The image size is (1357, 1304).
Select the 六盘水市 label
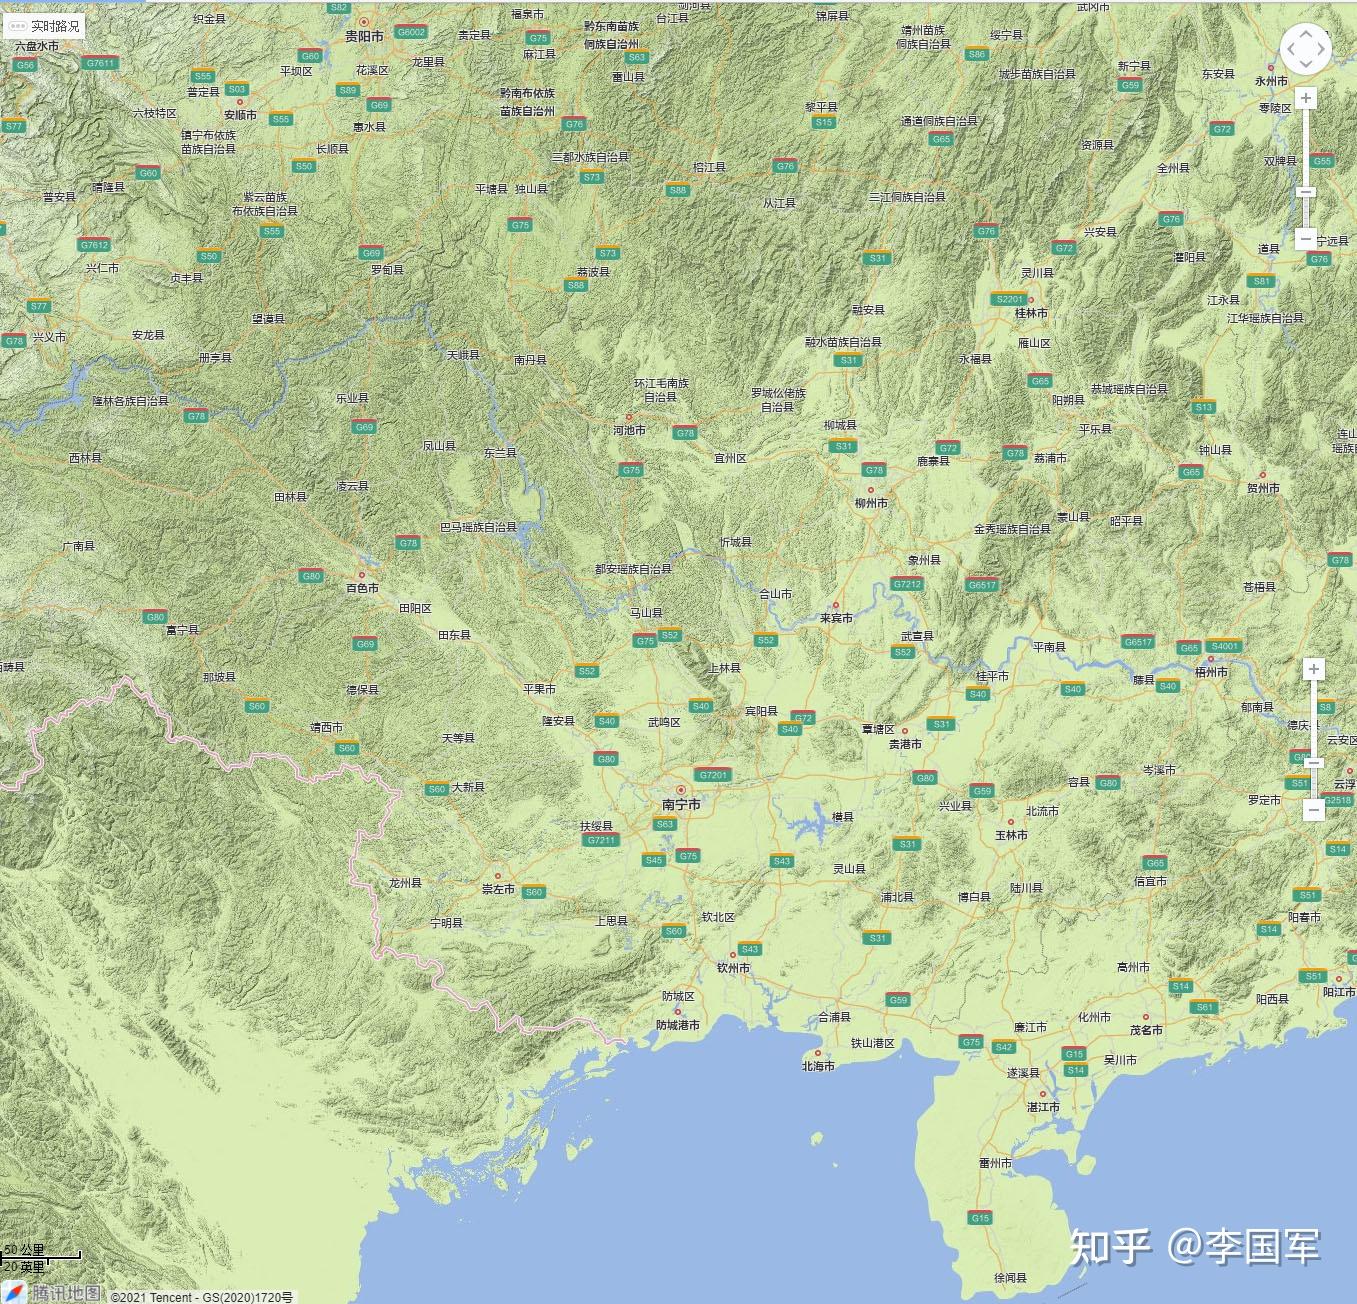click(36, 46)
